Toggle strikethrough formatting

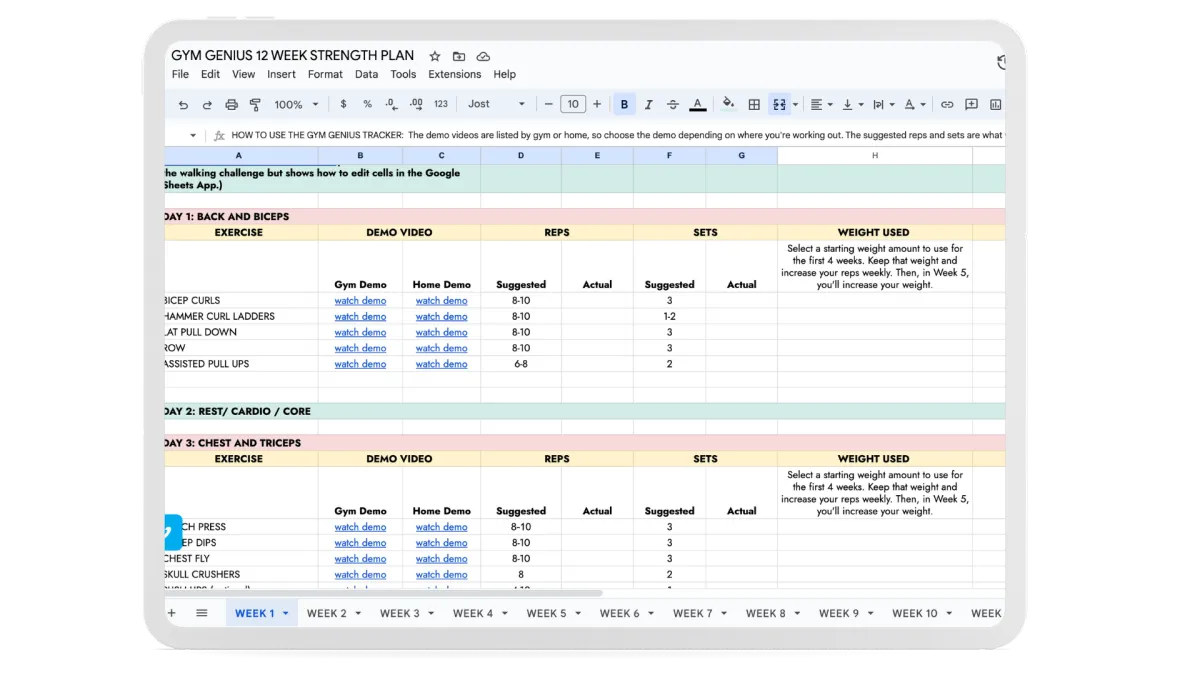672,104
